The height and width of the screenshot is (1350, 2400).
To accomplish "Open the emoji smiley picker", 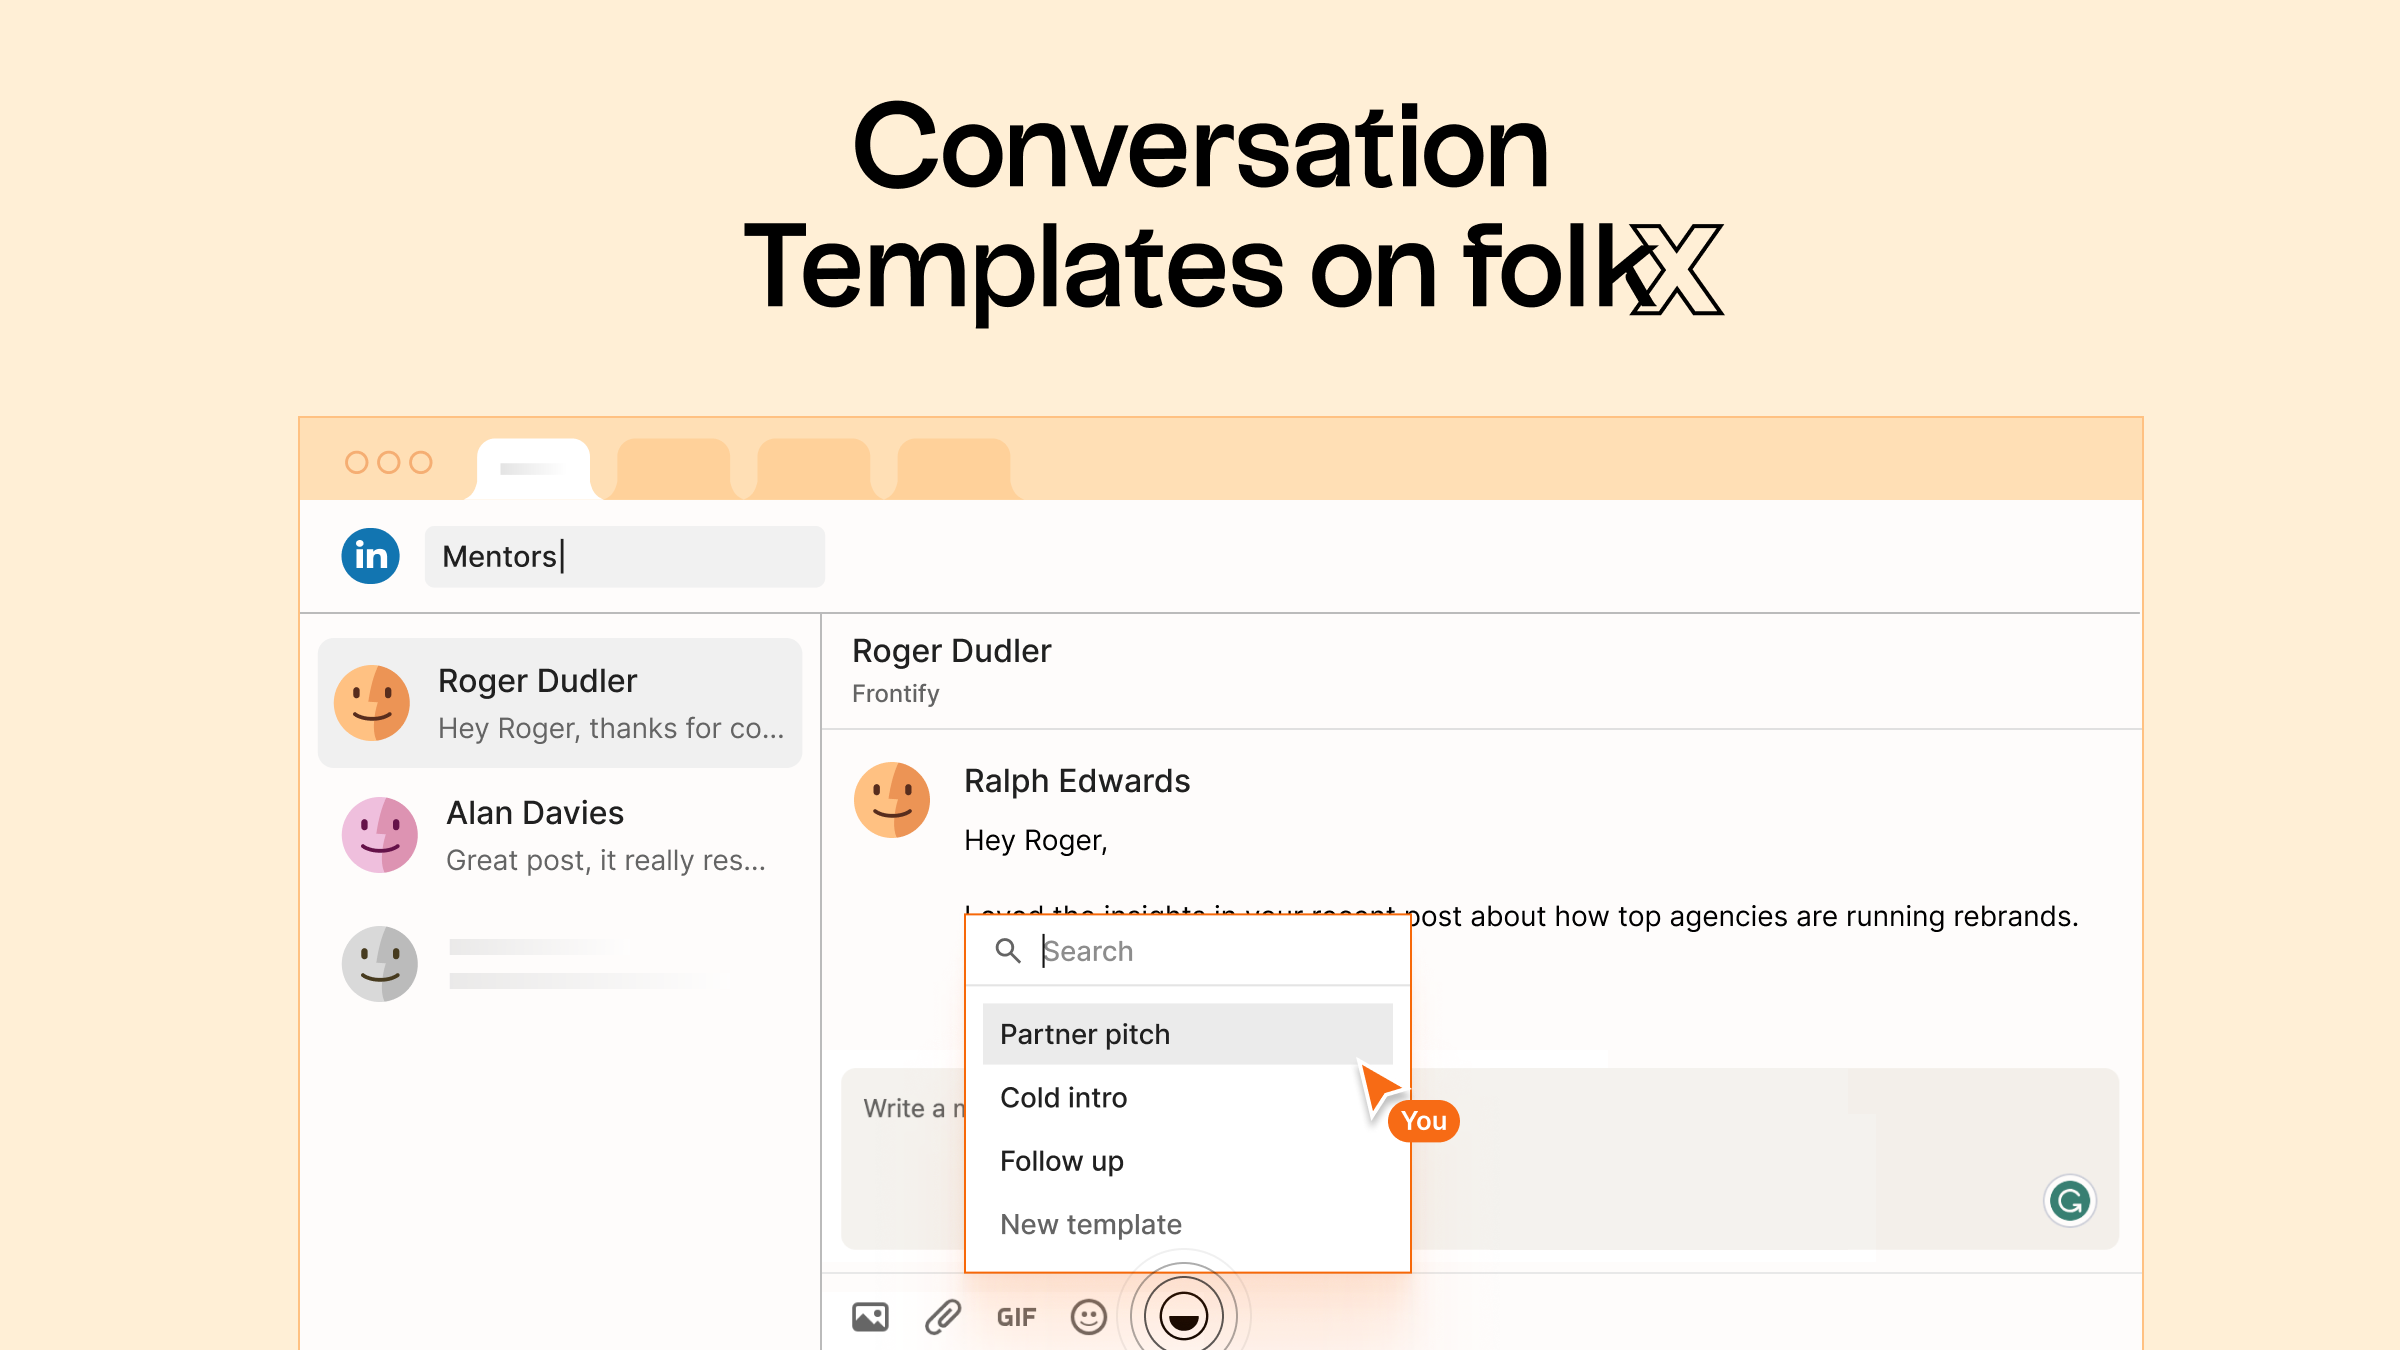I will click(1088, 1317).
